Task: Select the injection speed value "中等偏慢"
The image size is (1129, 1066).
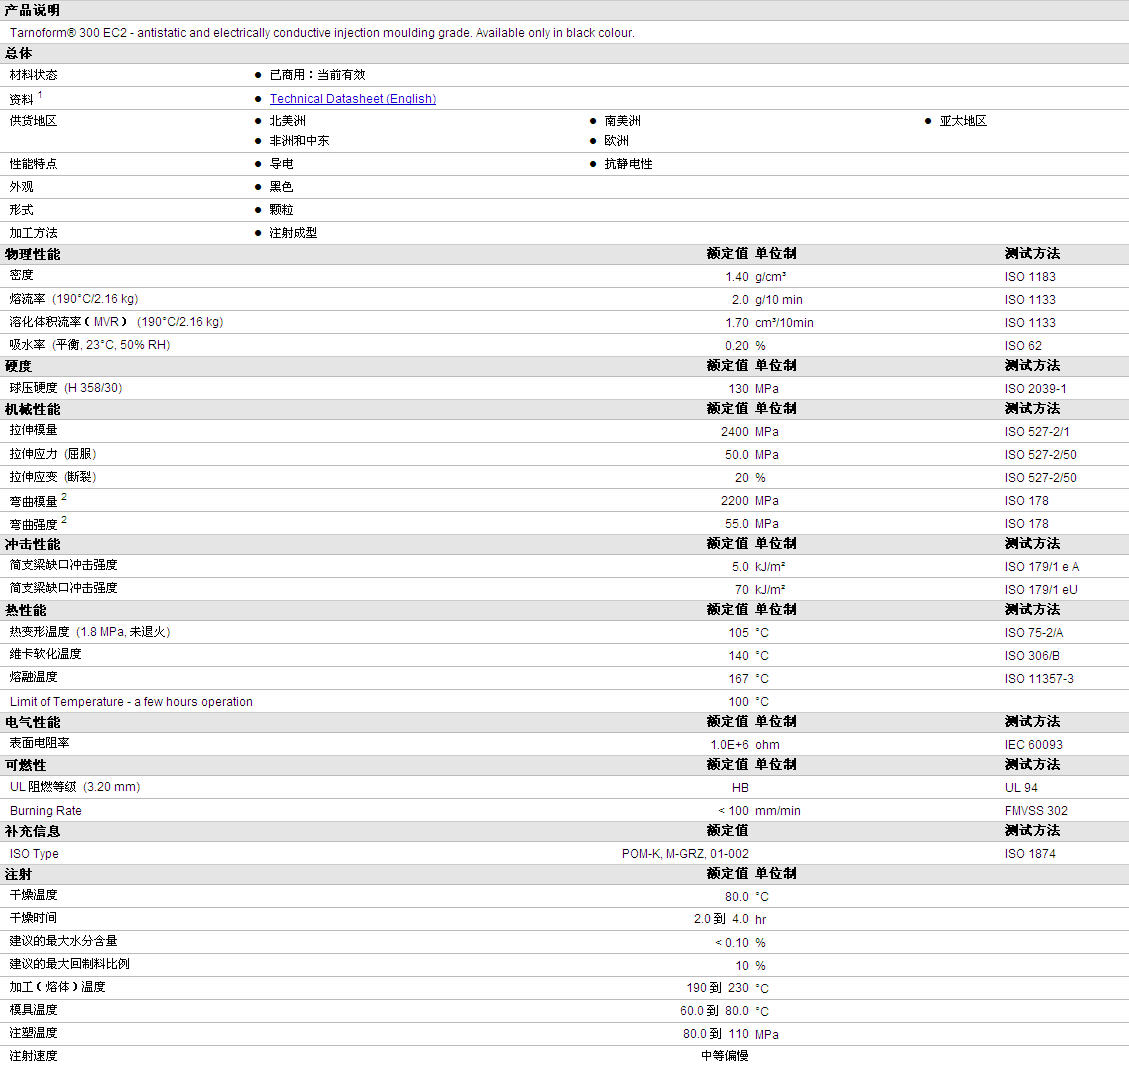Action: pos(725,1056)
